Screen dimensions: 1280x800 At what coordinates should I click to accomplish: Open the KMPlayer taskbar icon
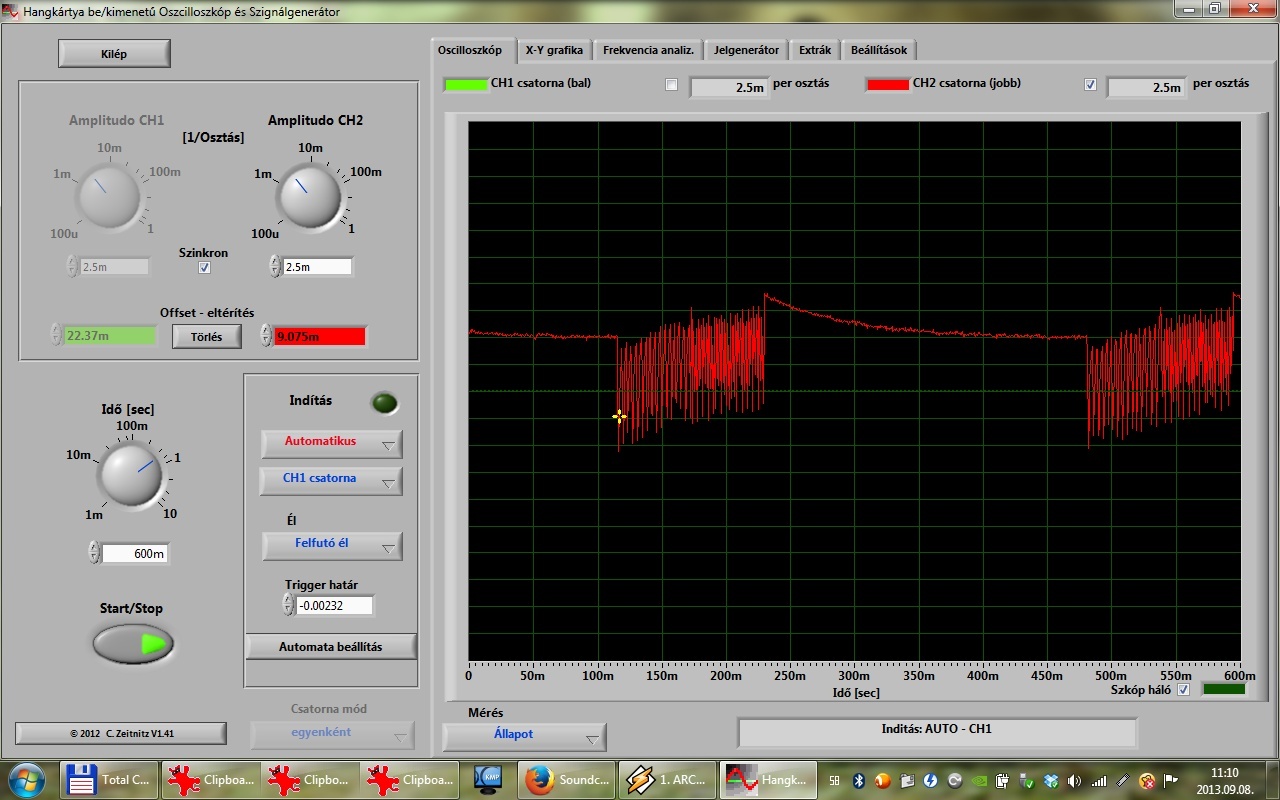click(489, 779)
